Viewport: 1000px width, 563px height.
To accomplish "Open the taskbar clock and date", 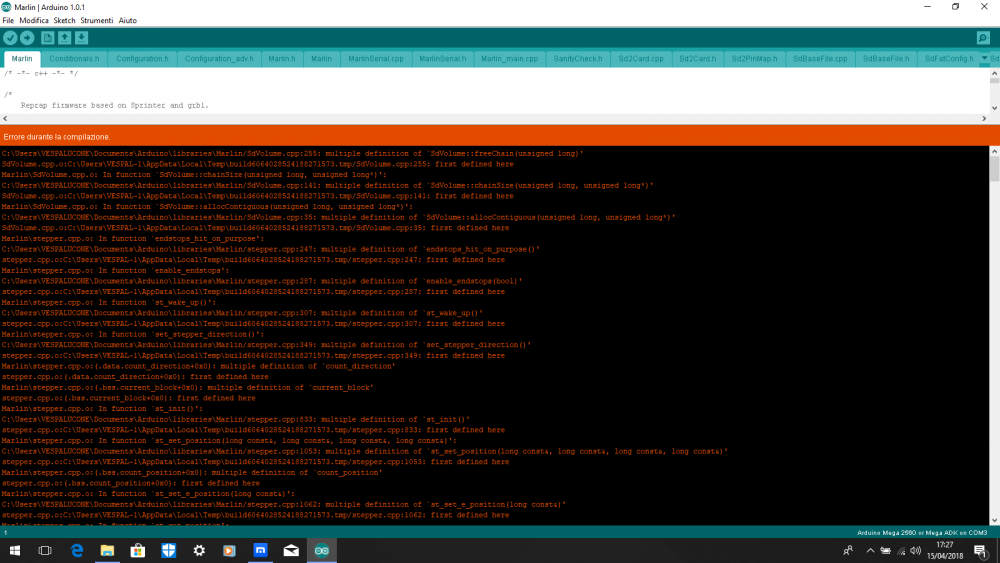I will (948, 550).
